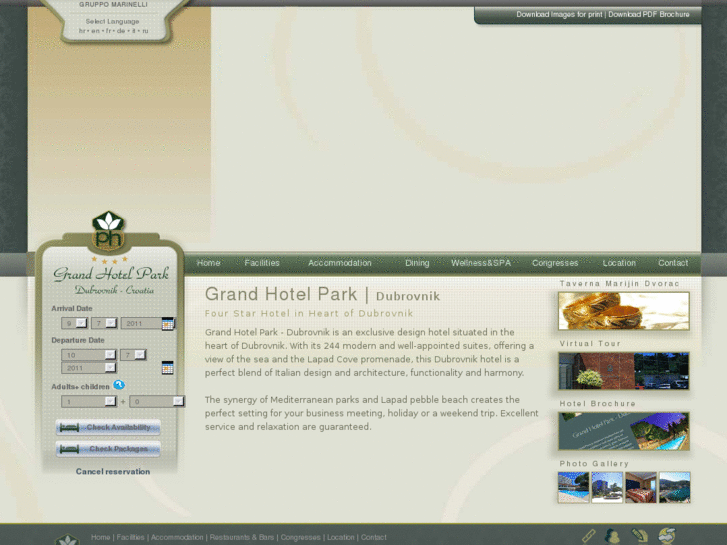Screen dimensions: 727x545
Task: Open third Photo Gallery thumbnail showing bedroom
Action: [641, 487]
